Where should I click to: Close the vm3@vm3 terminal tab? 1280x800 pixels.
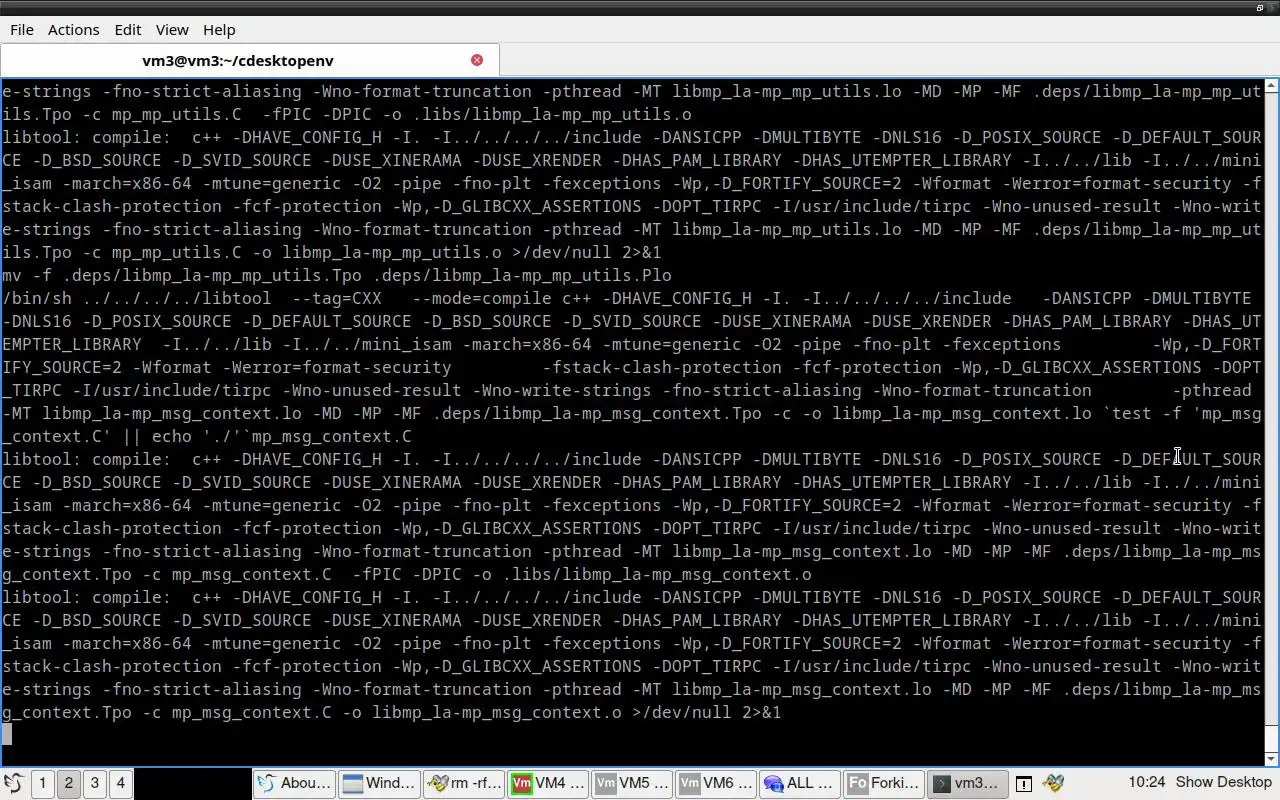pyautogui.click(x=477, y=60)
